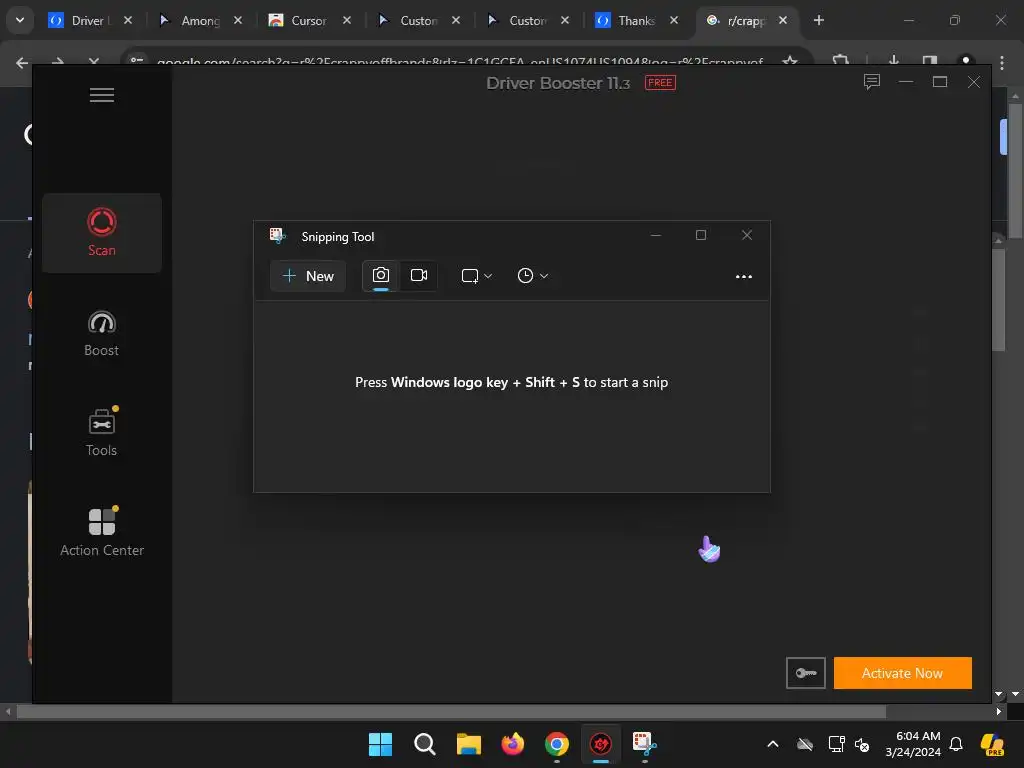Open Chrome three-dot menu
Screen dimensions: 1024x768
point(1002,63)
